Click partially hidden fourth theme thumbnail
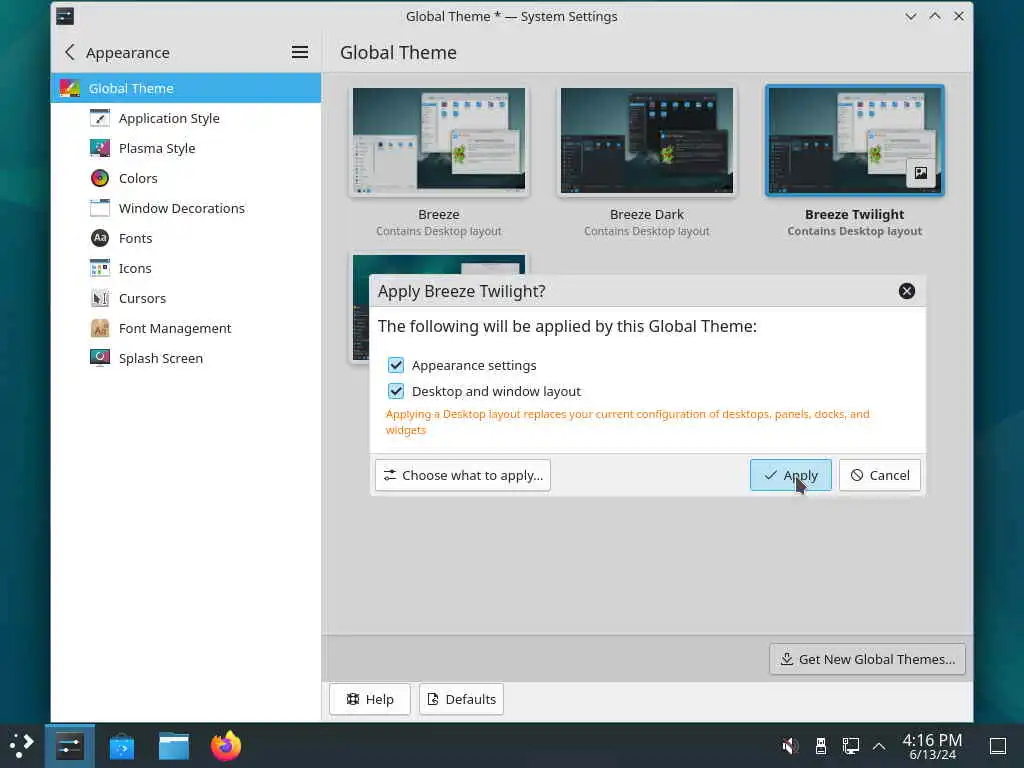This screenshot has height=768, width=1024. click(x=360, y=306)
